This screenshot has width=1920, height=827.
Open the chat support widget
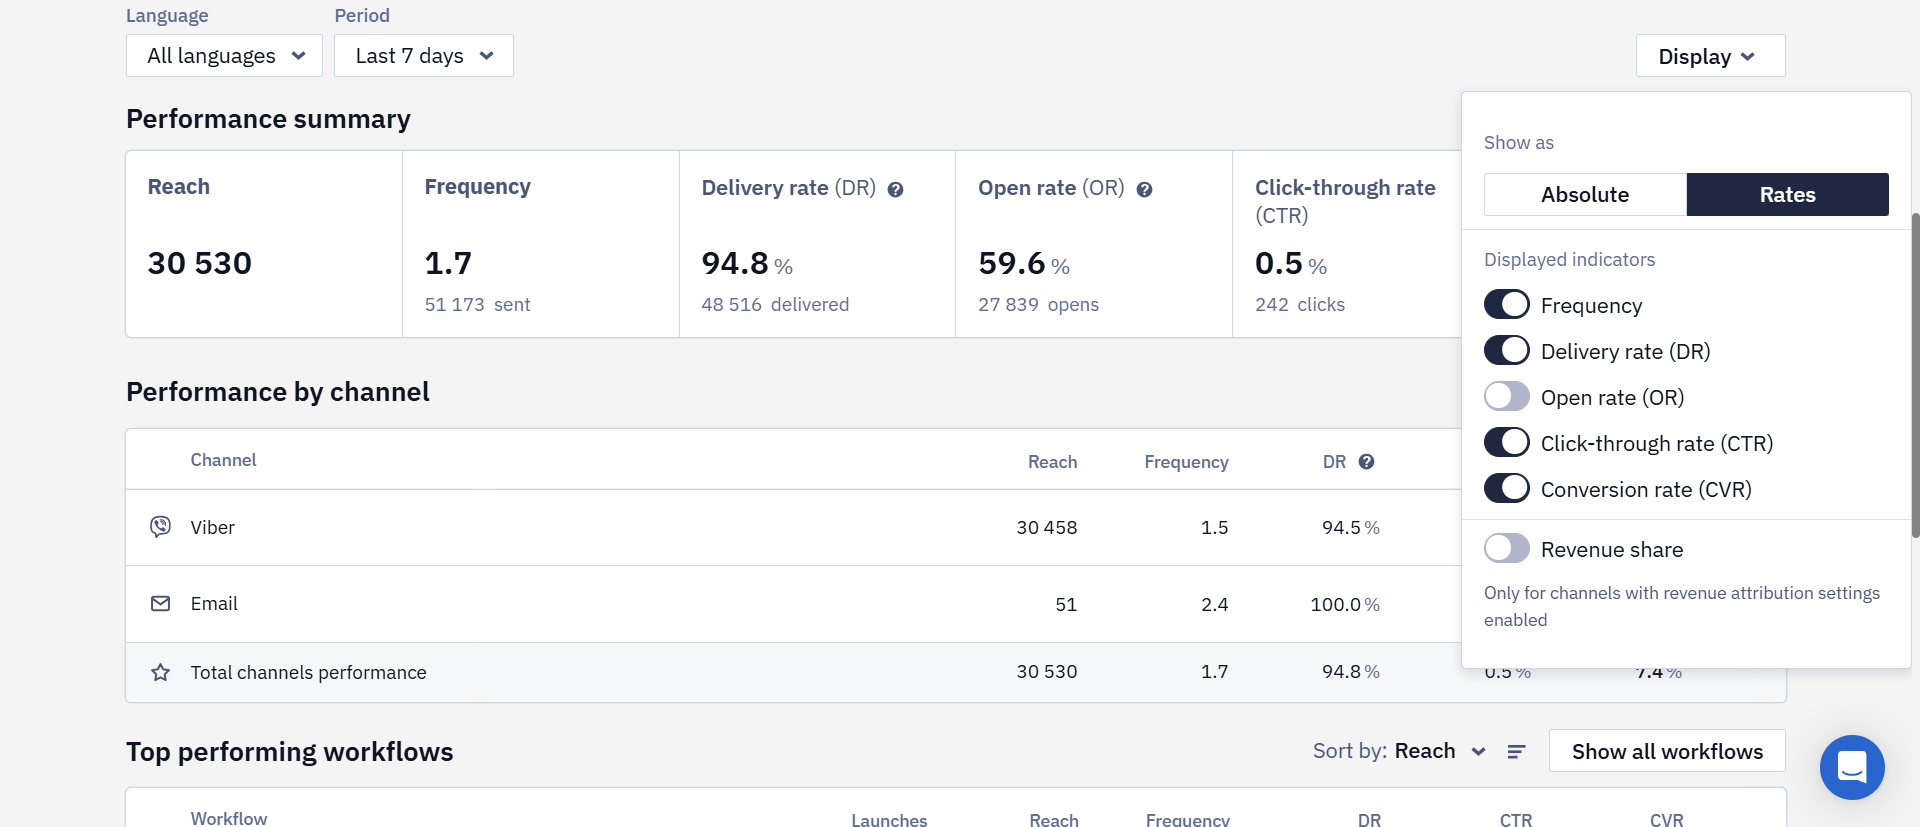1852,767
